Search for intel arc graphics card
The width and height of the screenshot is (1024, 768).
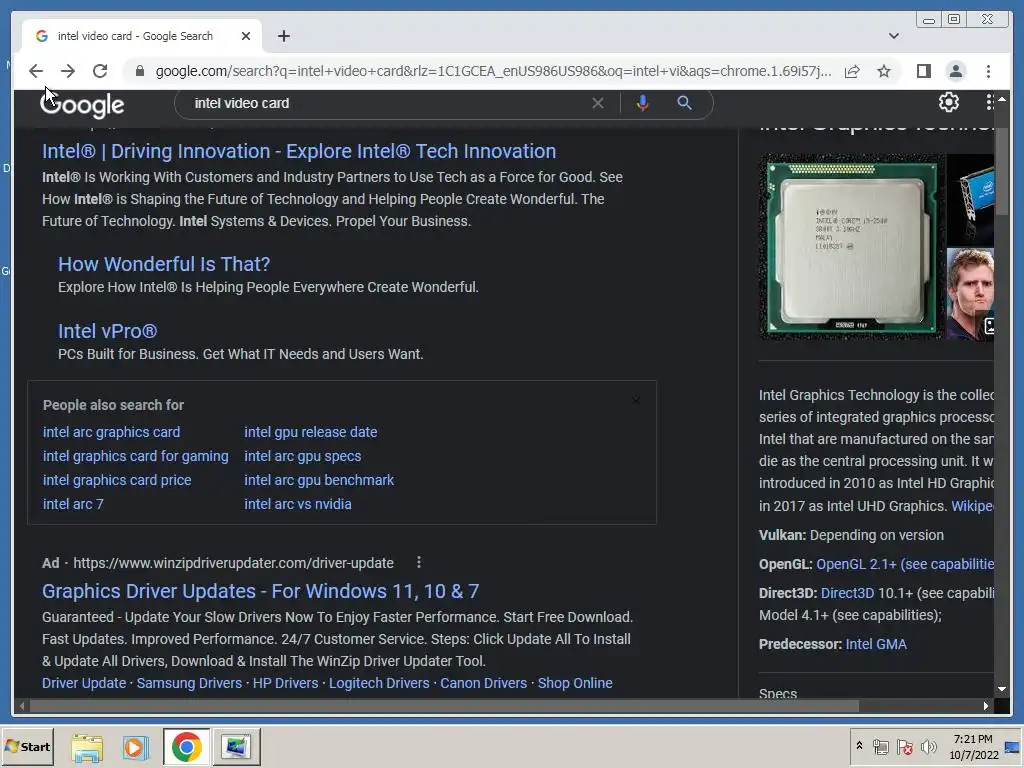point(112,432)
